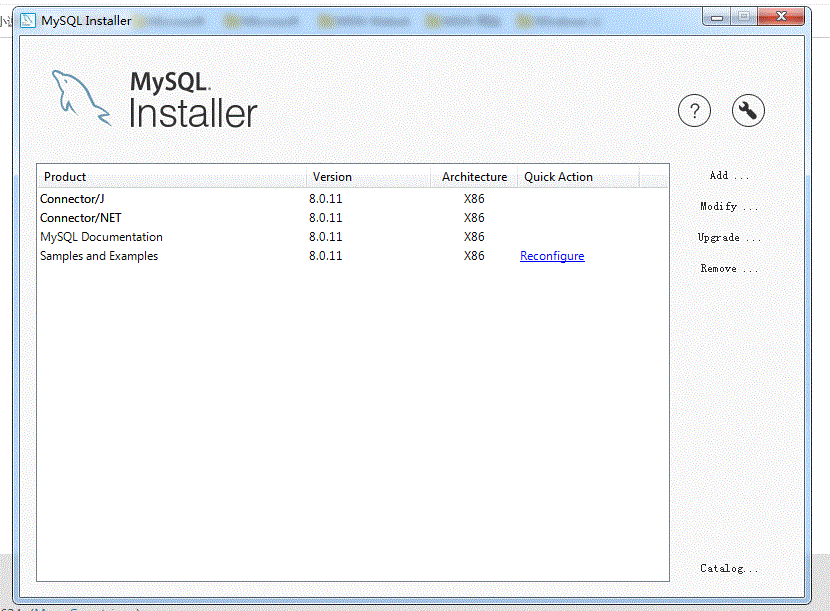Screen dimensions: 830x611
Task: Click the Reconfigure link for Samples and Examples
Action: pyautogui.click(x=552, y=256)
